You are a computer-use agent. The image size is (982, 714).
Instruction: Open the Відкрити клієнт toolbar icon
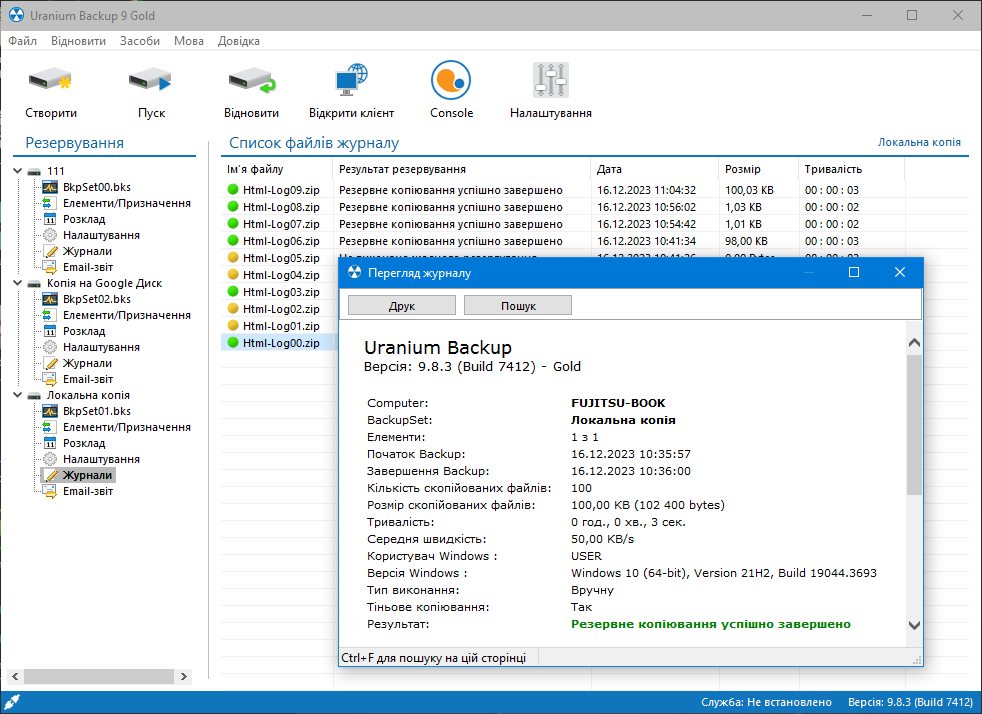pos(351,80)
